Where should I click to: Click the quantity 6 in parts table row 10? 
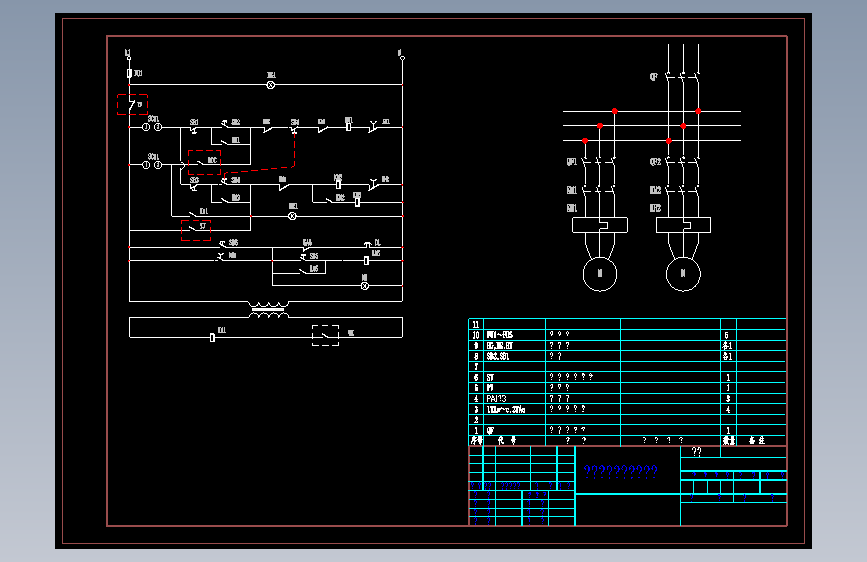pyautogui.click(x=727, y=335)
